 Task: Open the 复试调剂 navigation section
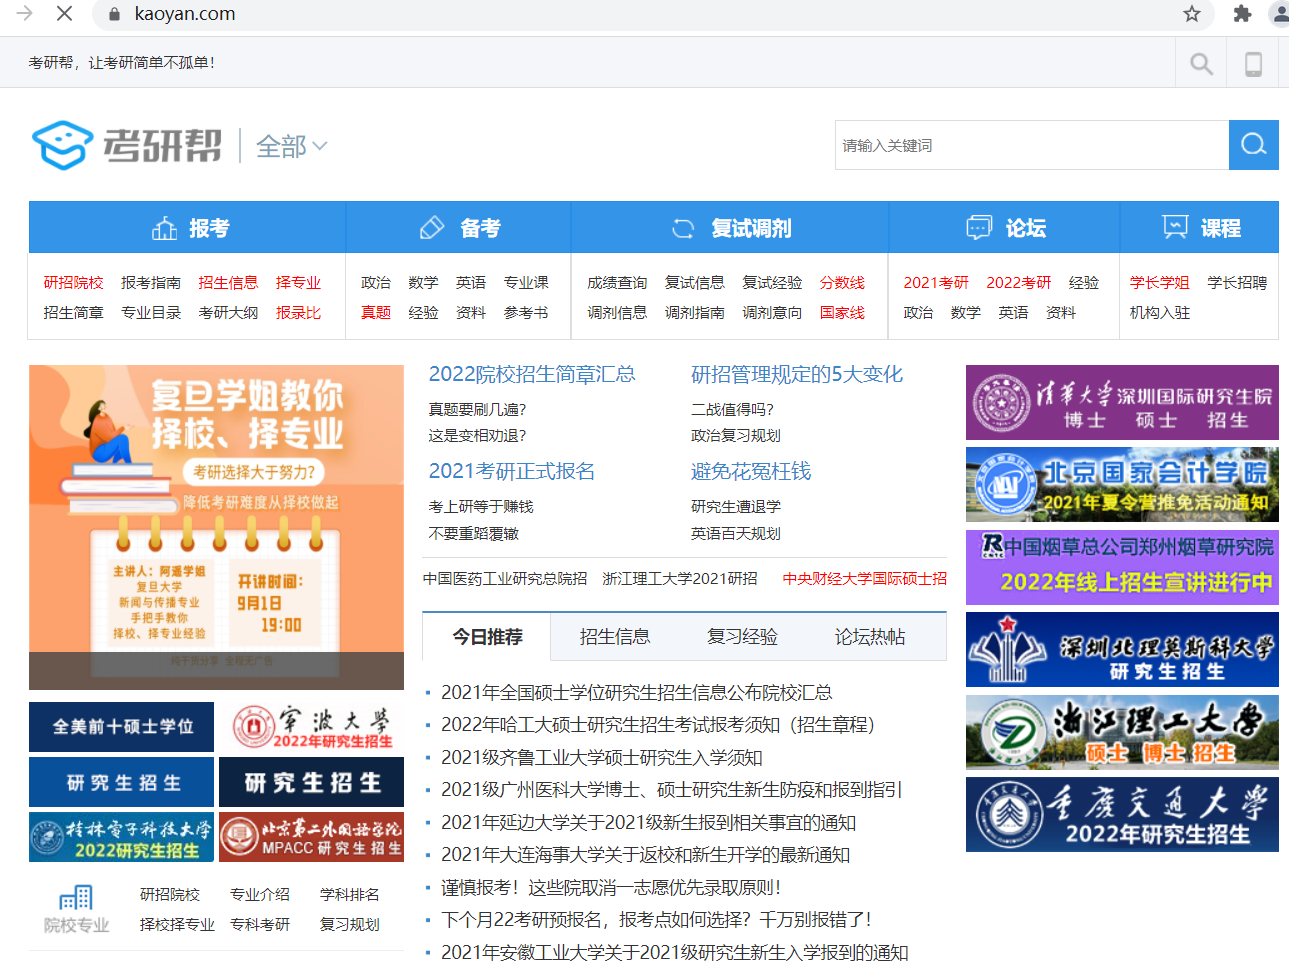coord(730,228)
